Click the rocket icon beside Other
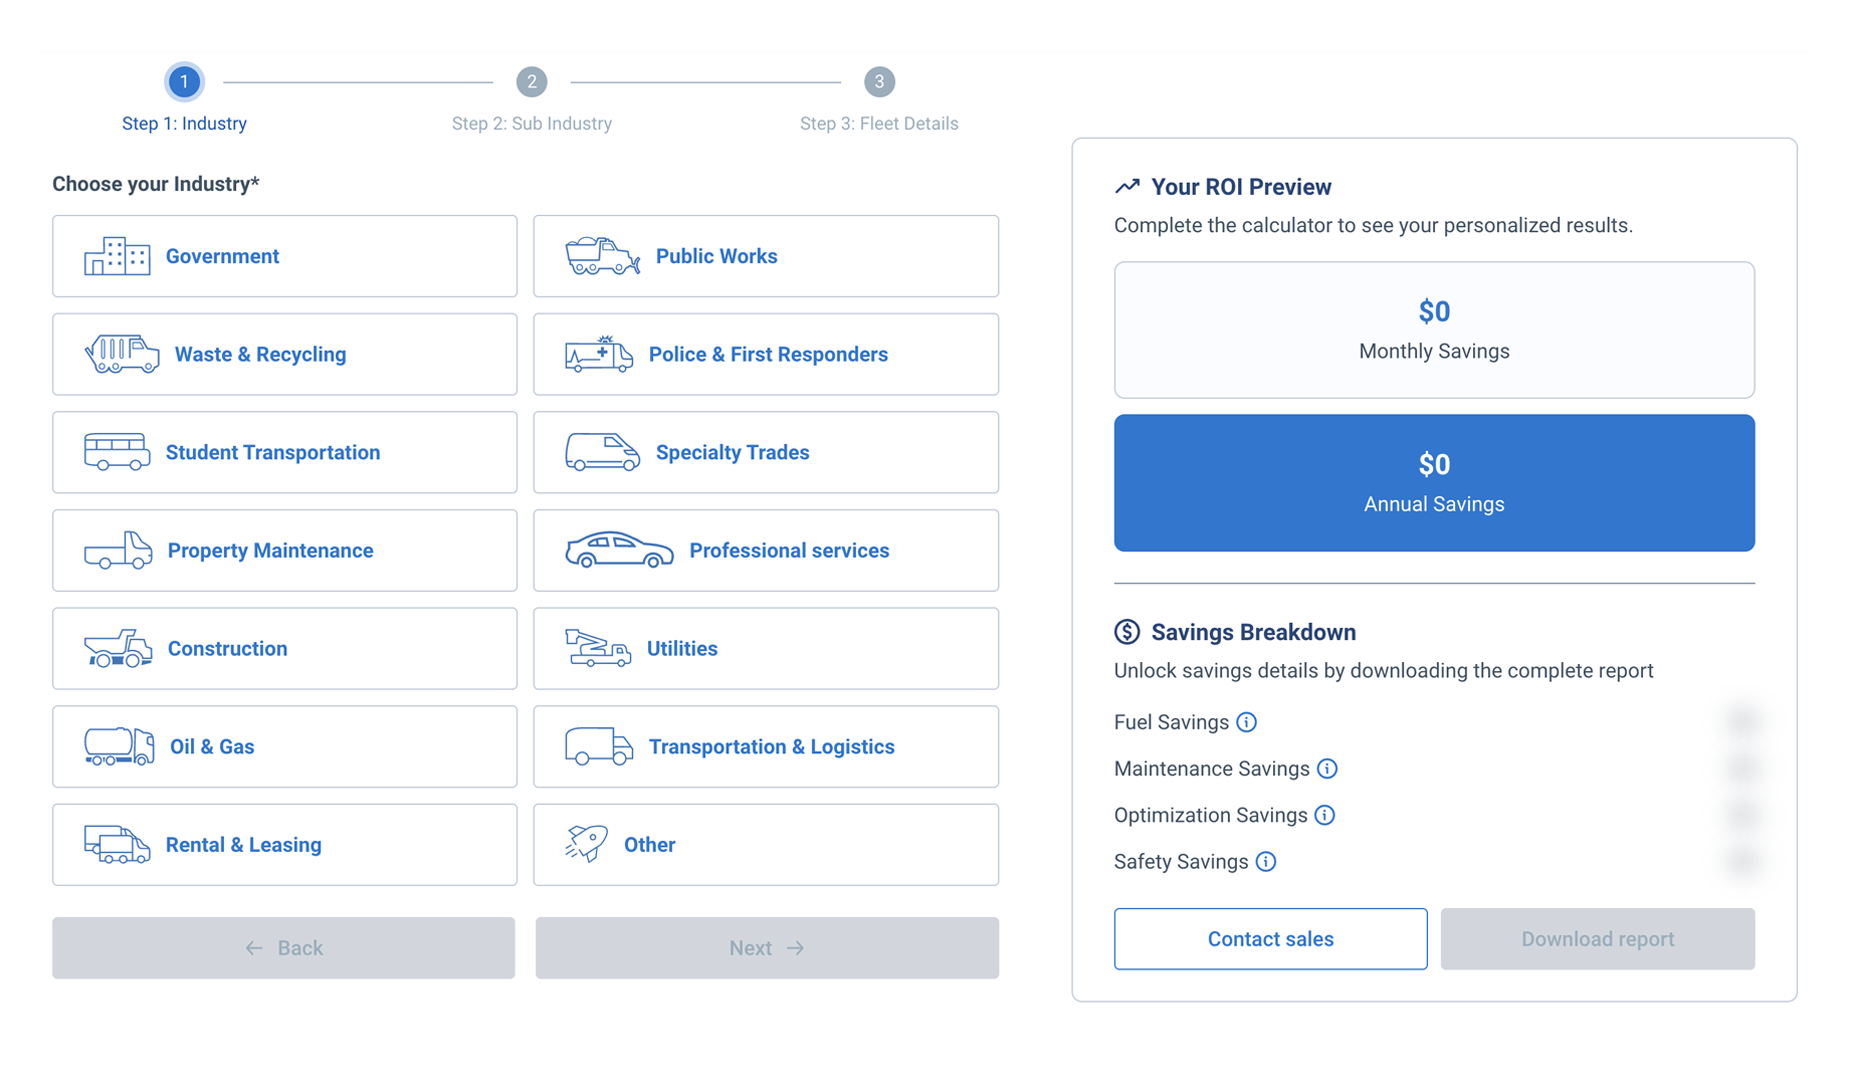Image resolution: width=1854 pixels, height=1092 pixels. click(x=588, y=844)
